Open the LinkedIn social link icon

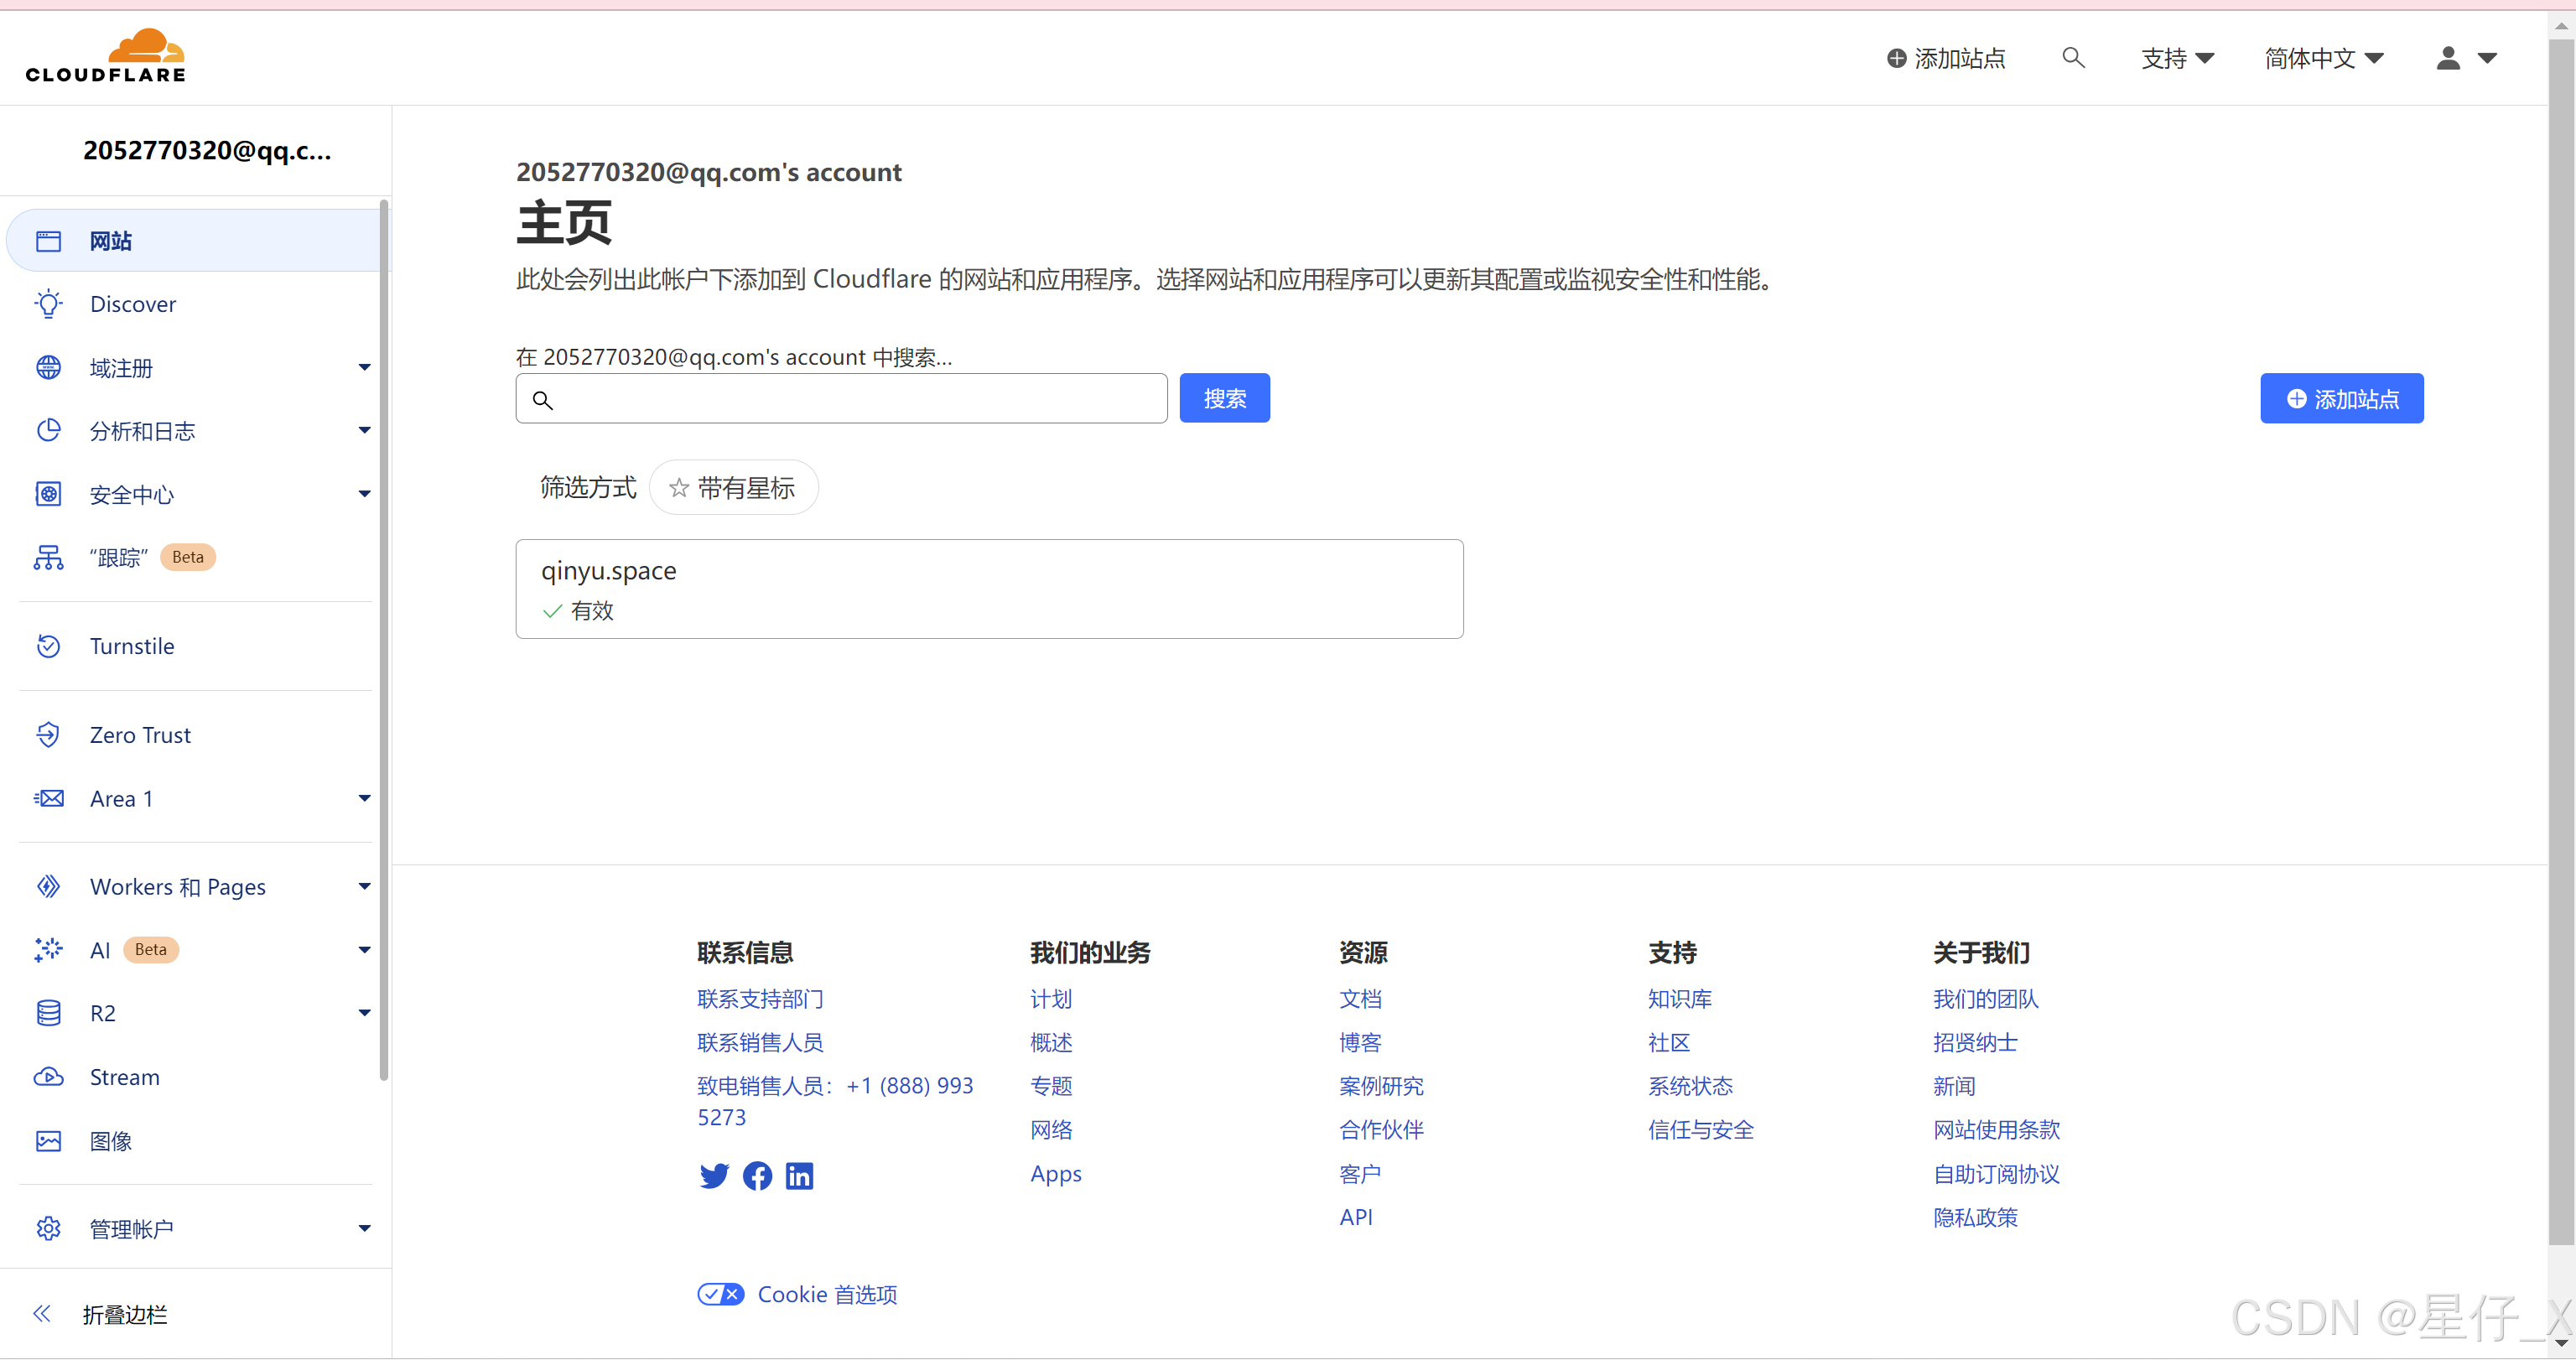(799, 1176)
